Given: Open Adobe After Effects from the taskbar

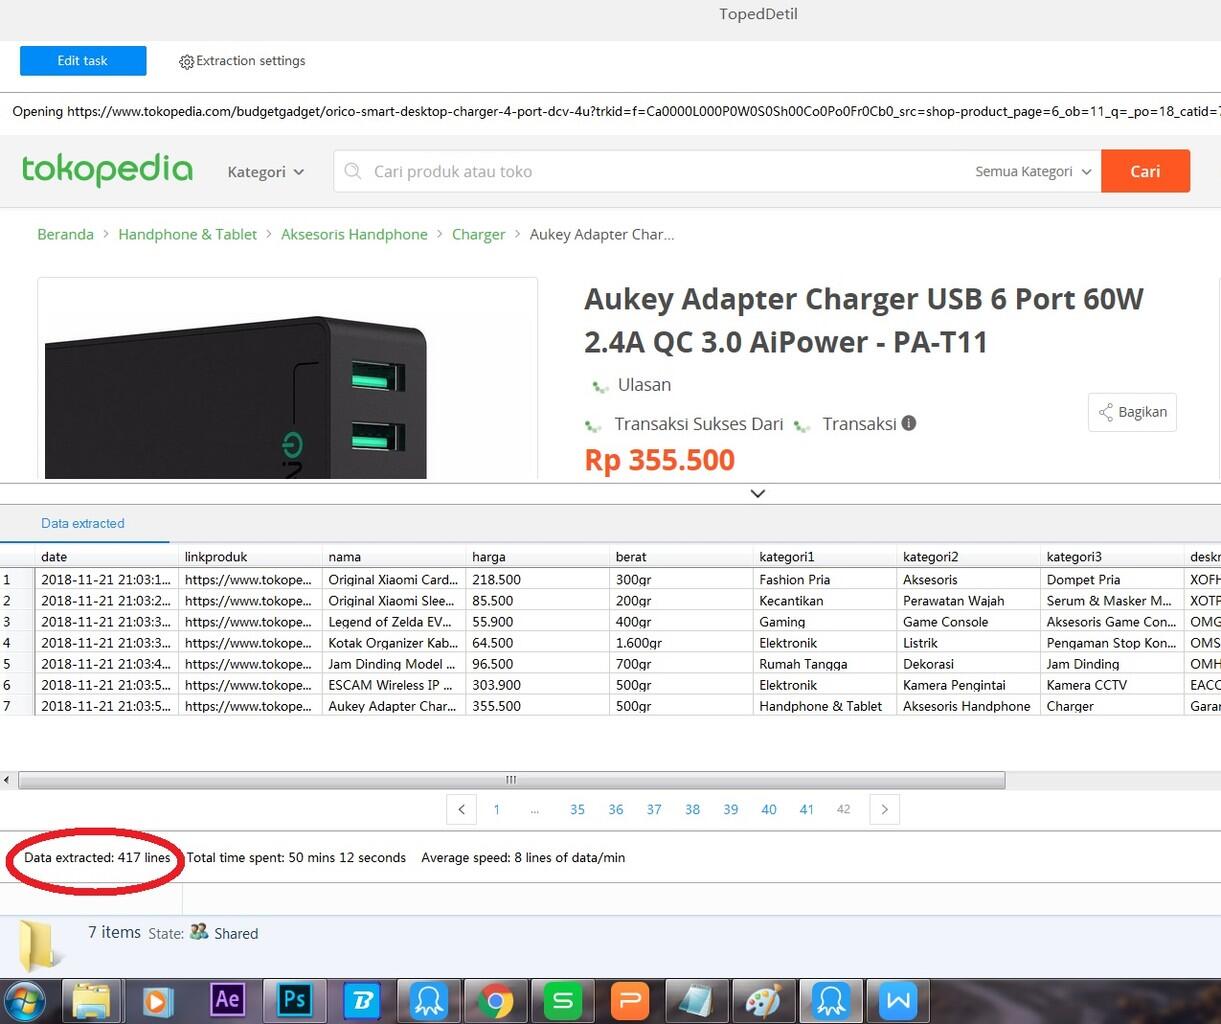Looking at the screenshot, I should point(227,999).
